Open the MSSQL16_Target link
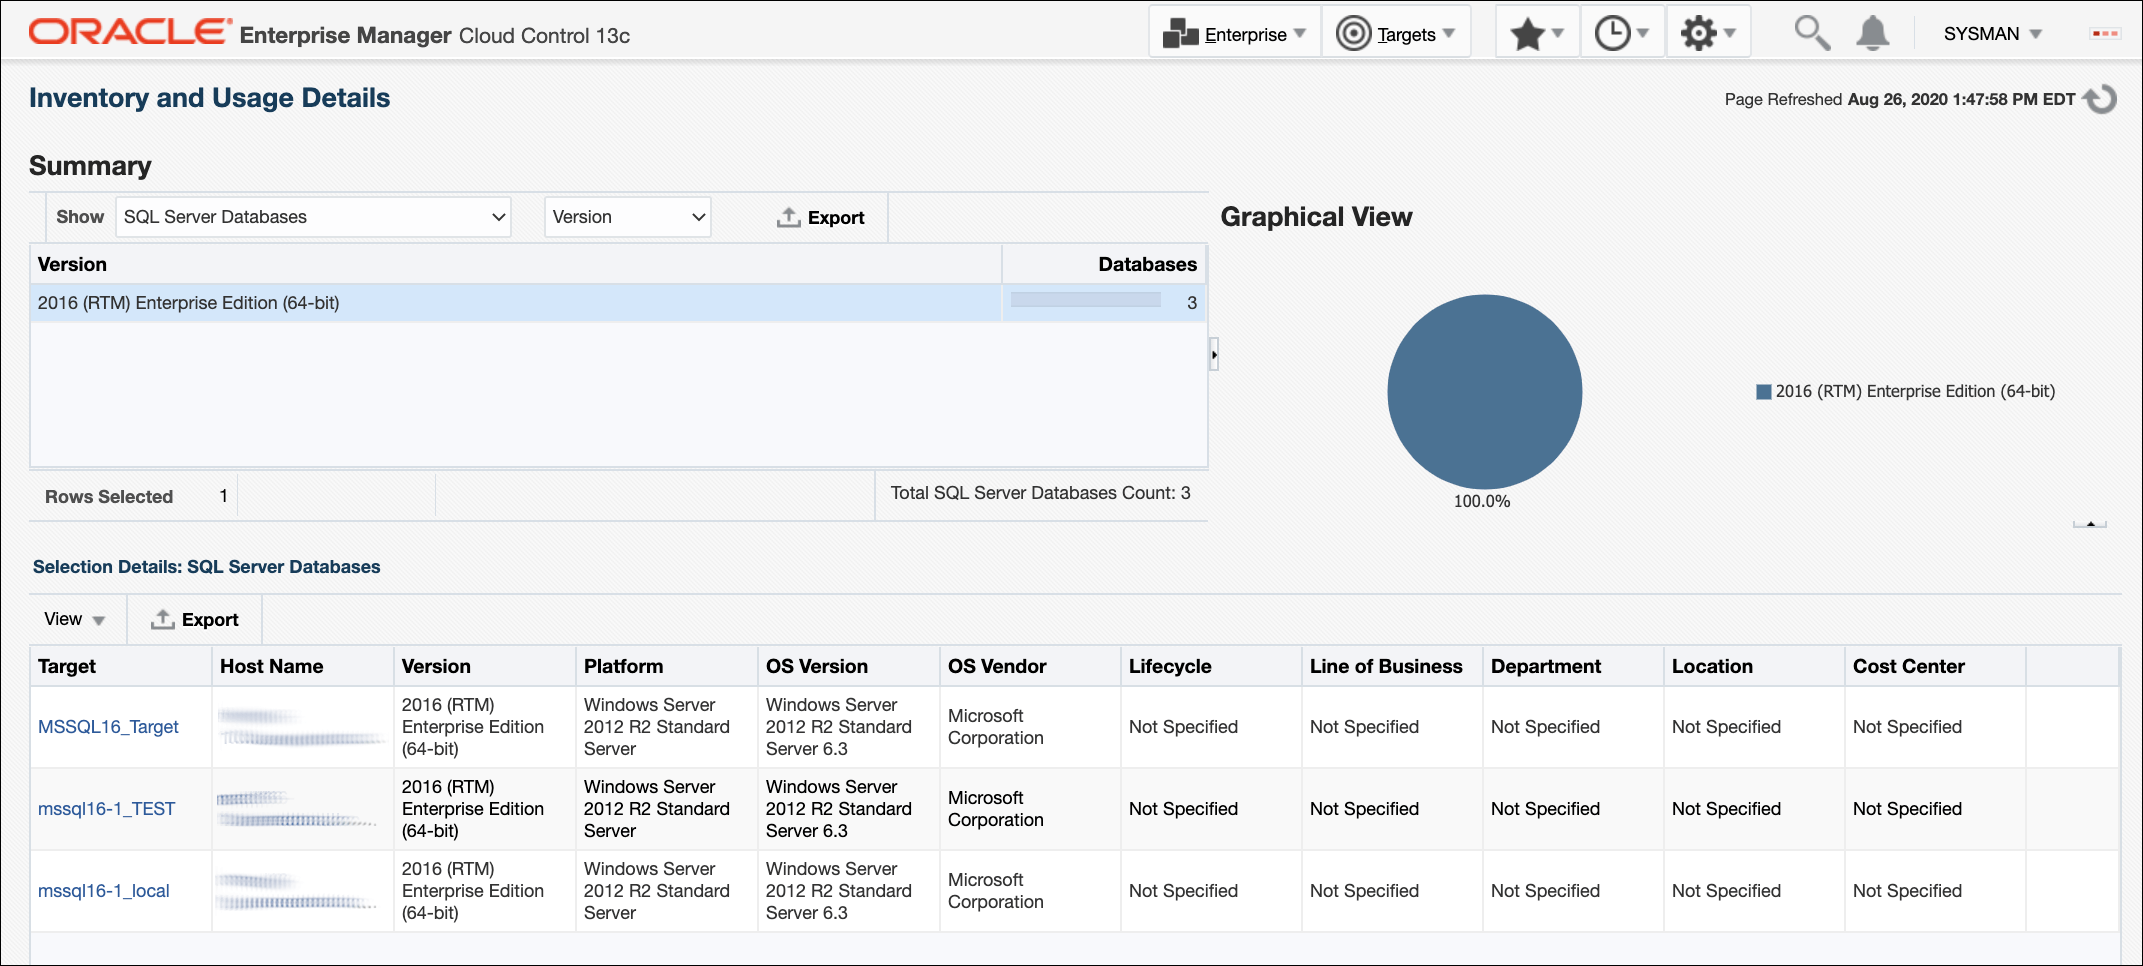The image size is (2143, 966). coord(108,727)
